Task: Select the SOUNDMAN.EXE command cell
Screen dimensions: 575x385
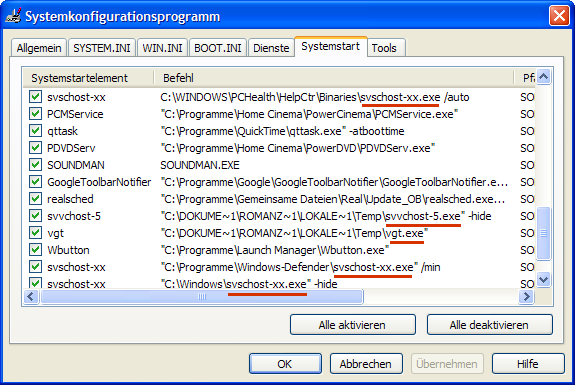Action: (x=200, y=165)
